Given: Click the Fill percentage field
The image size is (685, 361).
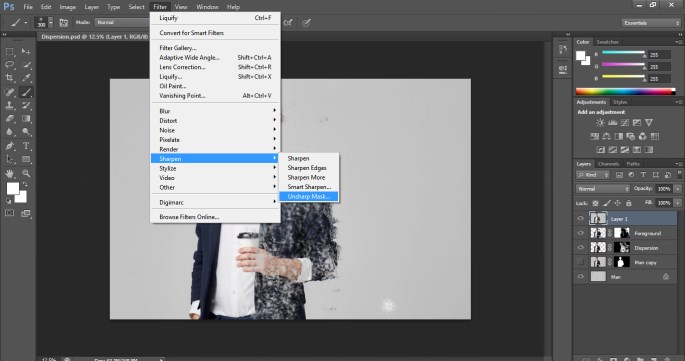Looking at the screenshot, I should point(664,203).
